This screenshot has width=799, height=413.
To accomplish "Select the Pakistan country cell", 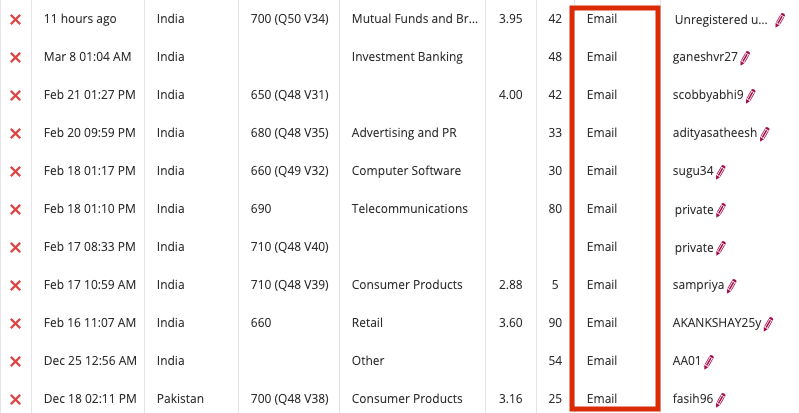I will 180,399.
